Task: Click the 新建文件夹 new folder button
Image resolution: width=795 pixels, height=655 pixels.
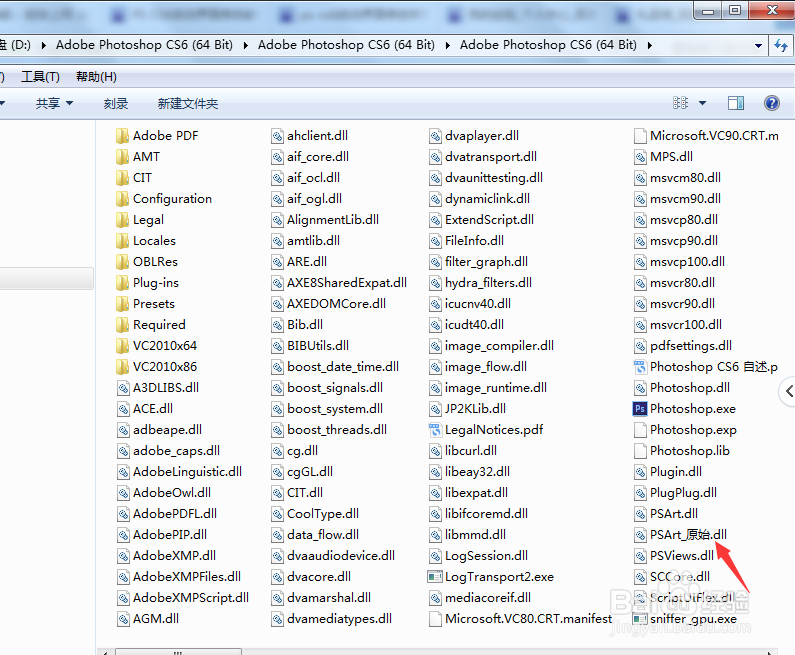Action: [188, 103]
